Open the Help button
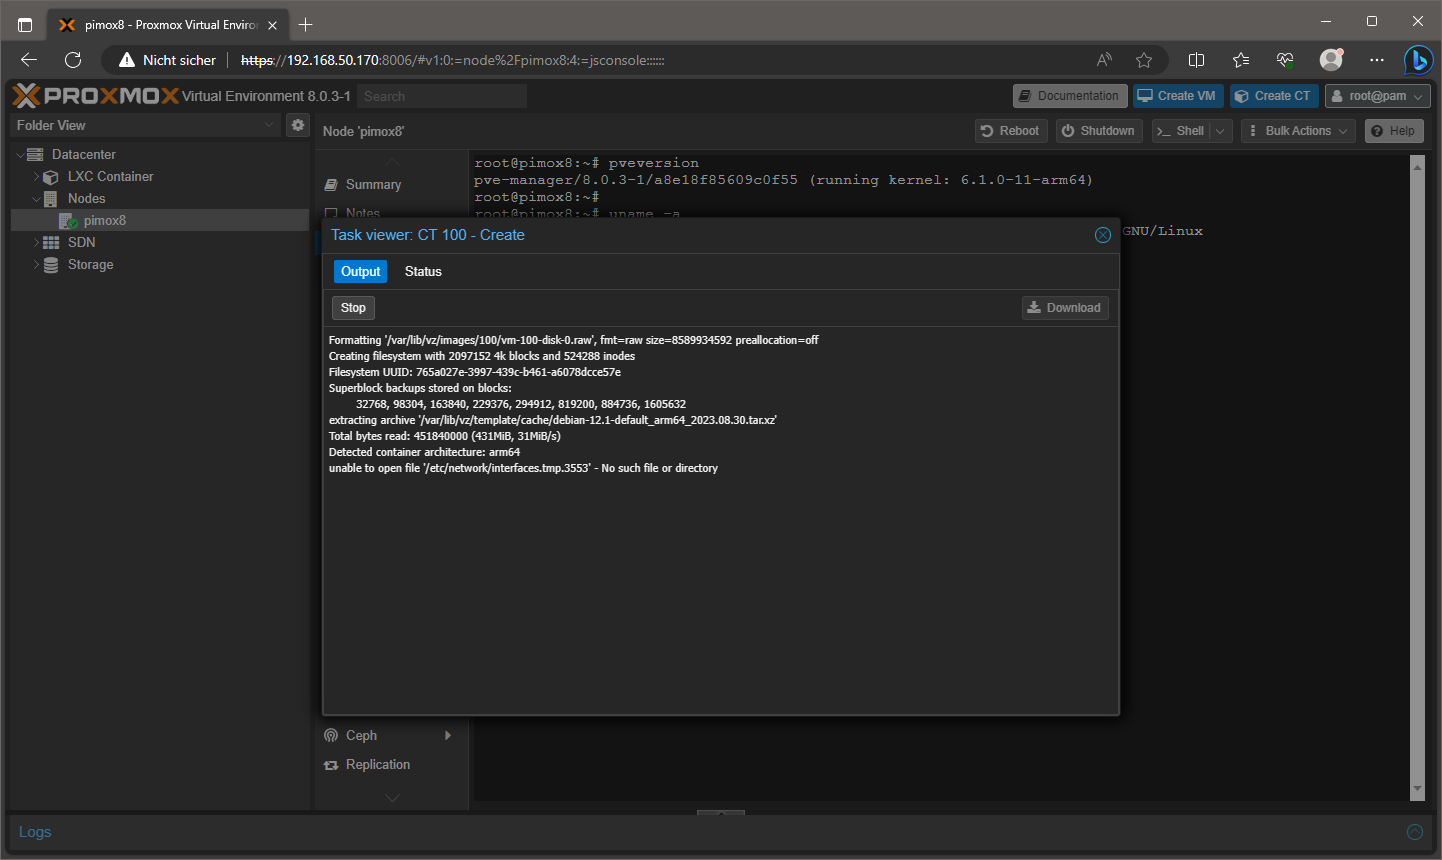 (x=1394, y=131)
